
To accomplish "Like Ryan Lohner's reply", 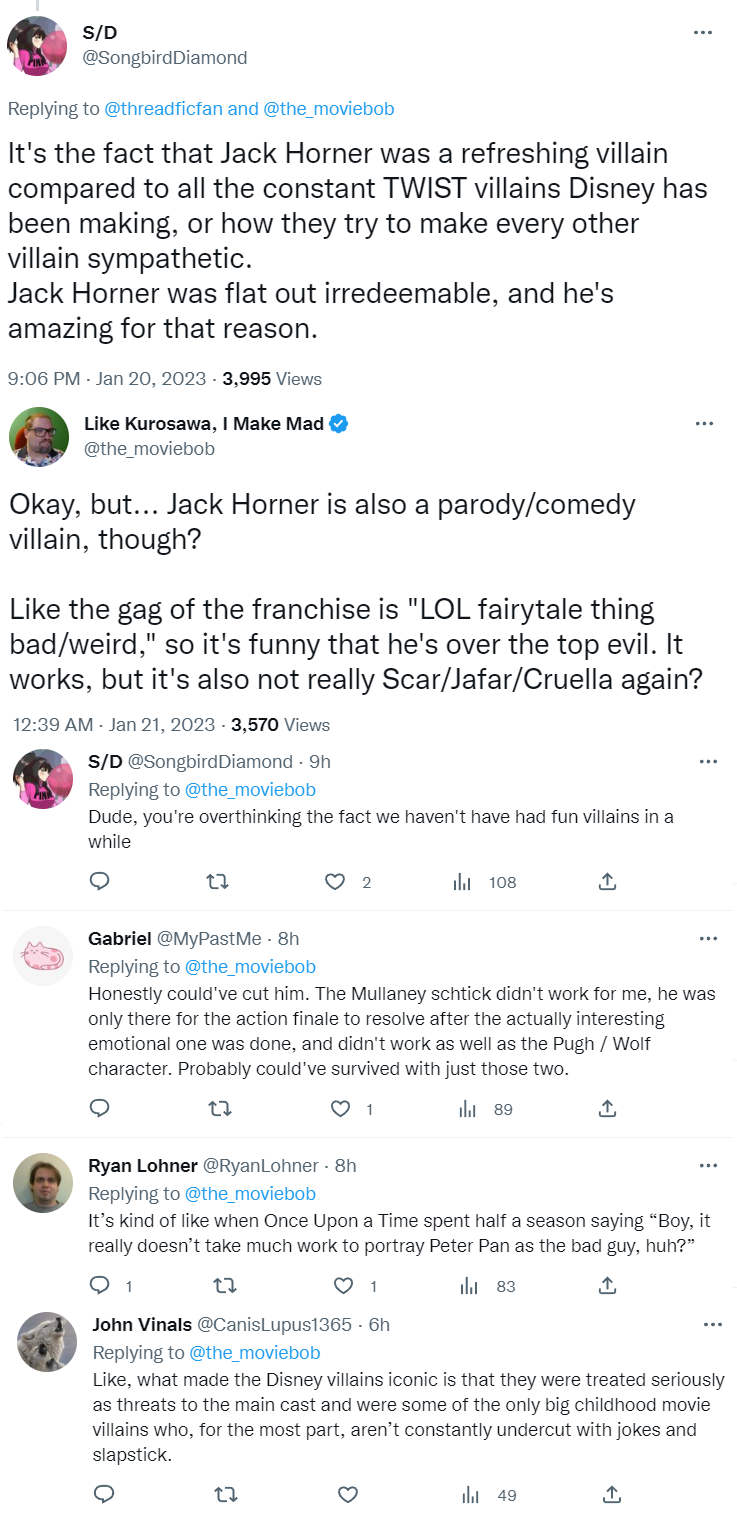I will click(x=343, y=1286).
